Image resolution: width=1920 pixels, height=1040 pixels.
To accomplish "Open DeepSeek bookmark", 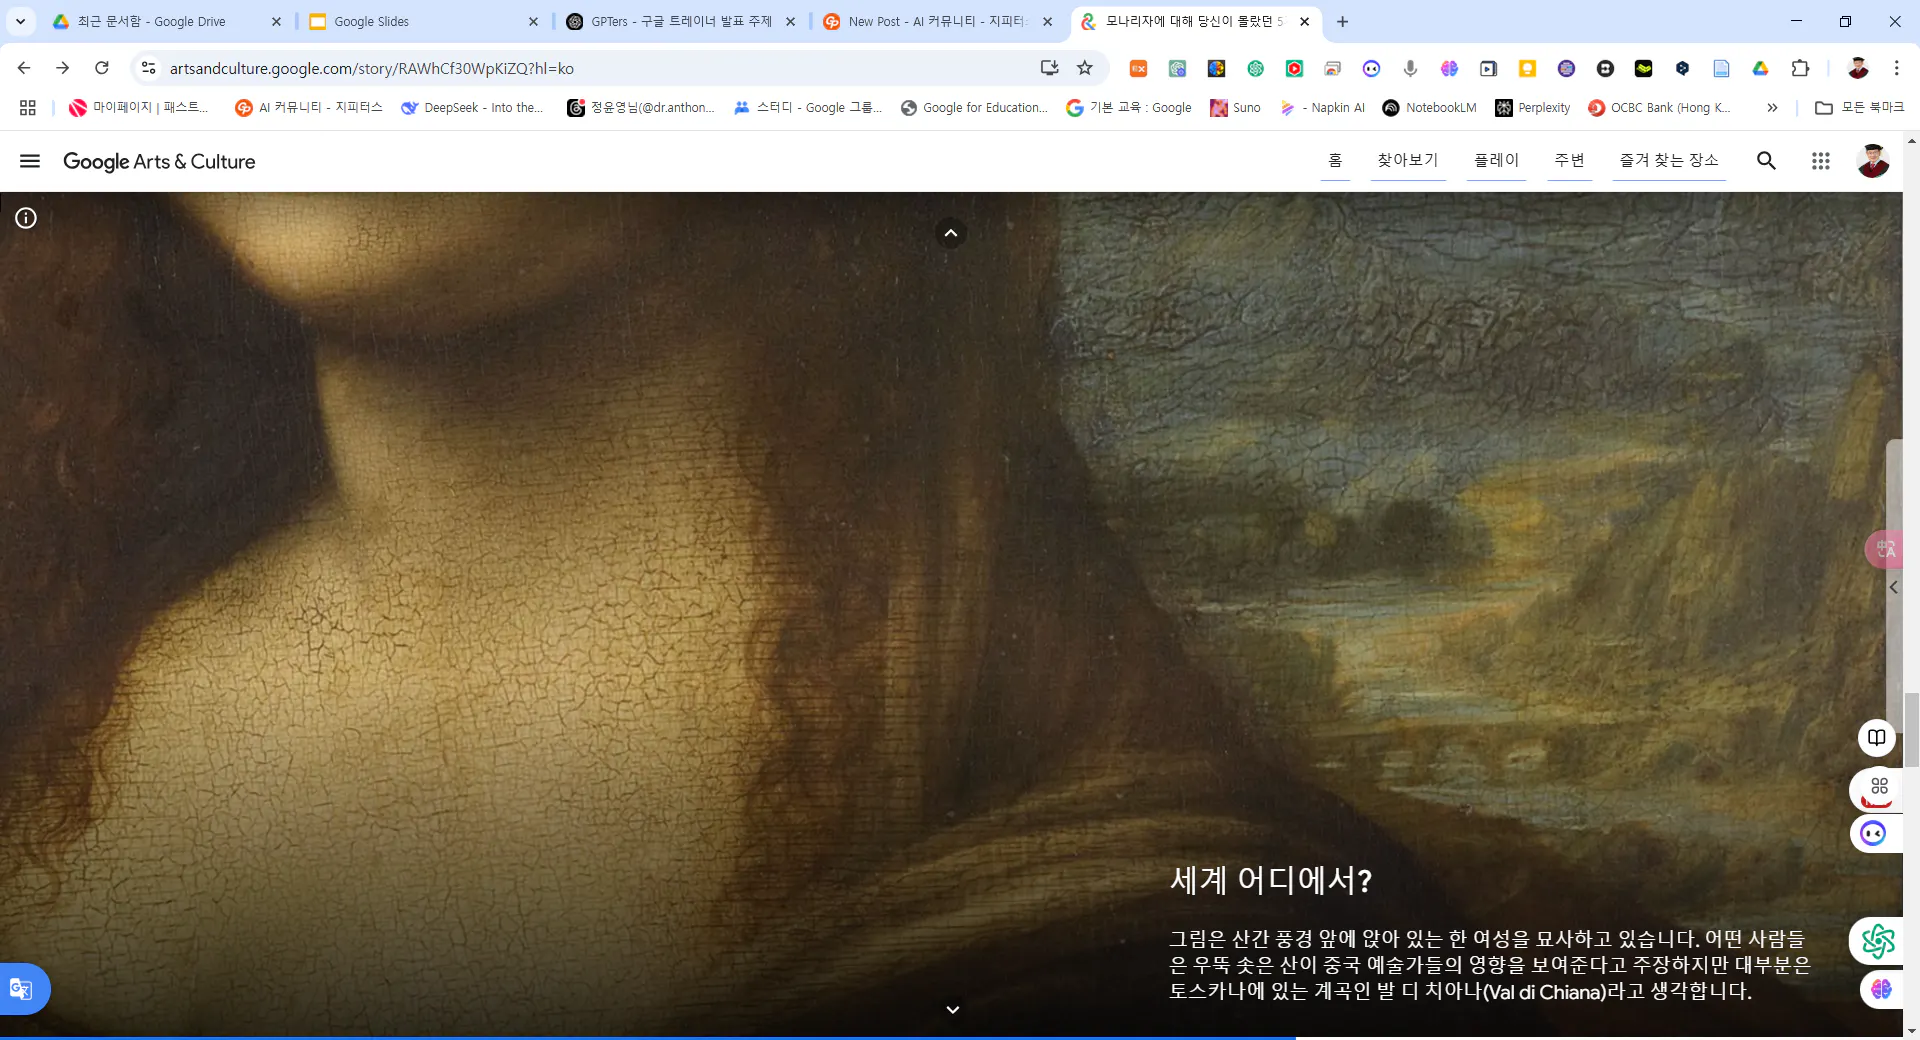I will click(x=472, y=107).
